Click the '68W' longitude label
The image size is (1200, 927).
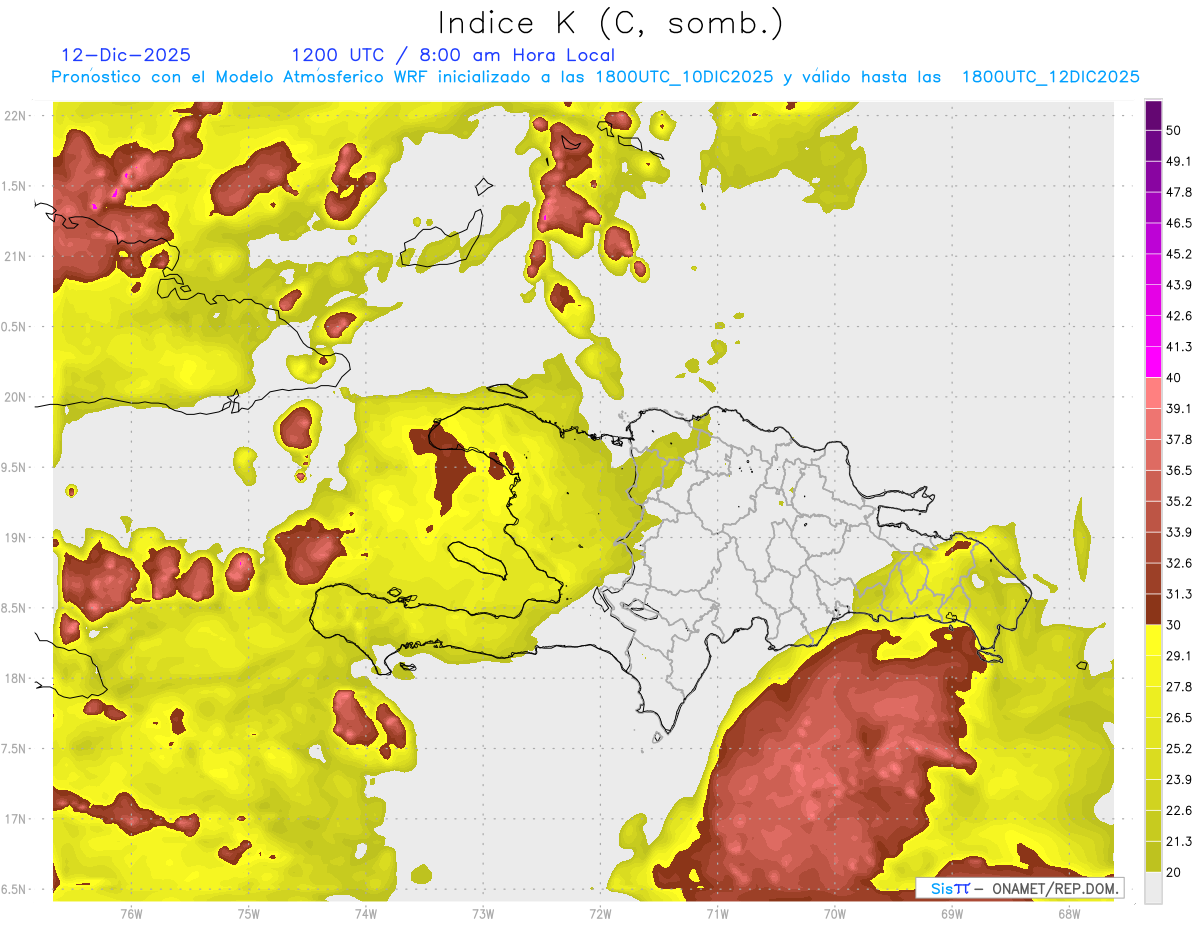1069,914
